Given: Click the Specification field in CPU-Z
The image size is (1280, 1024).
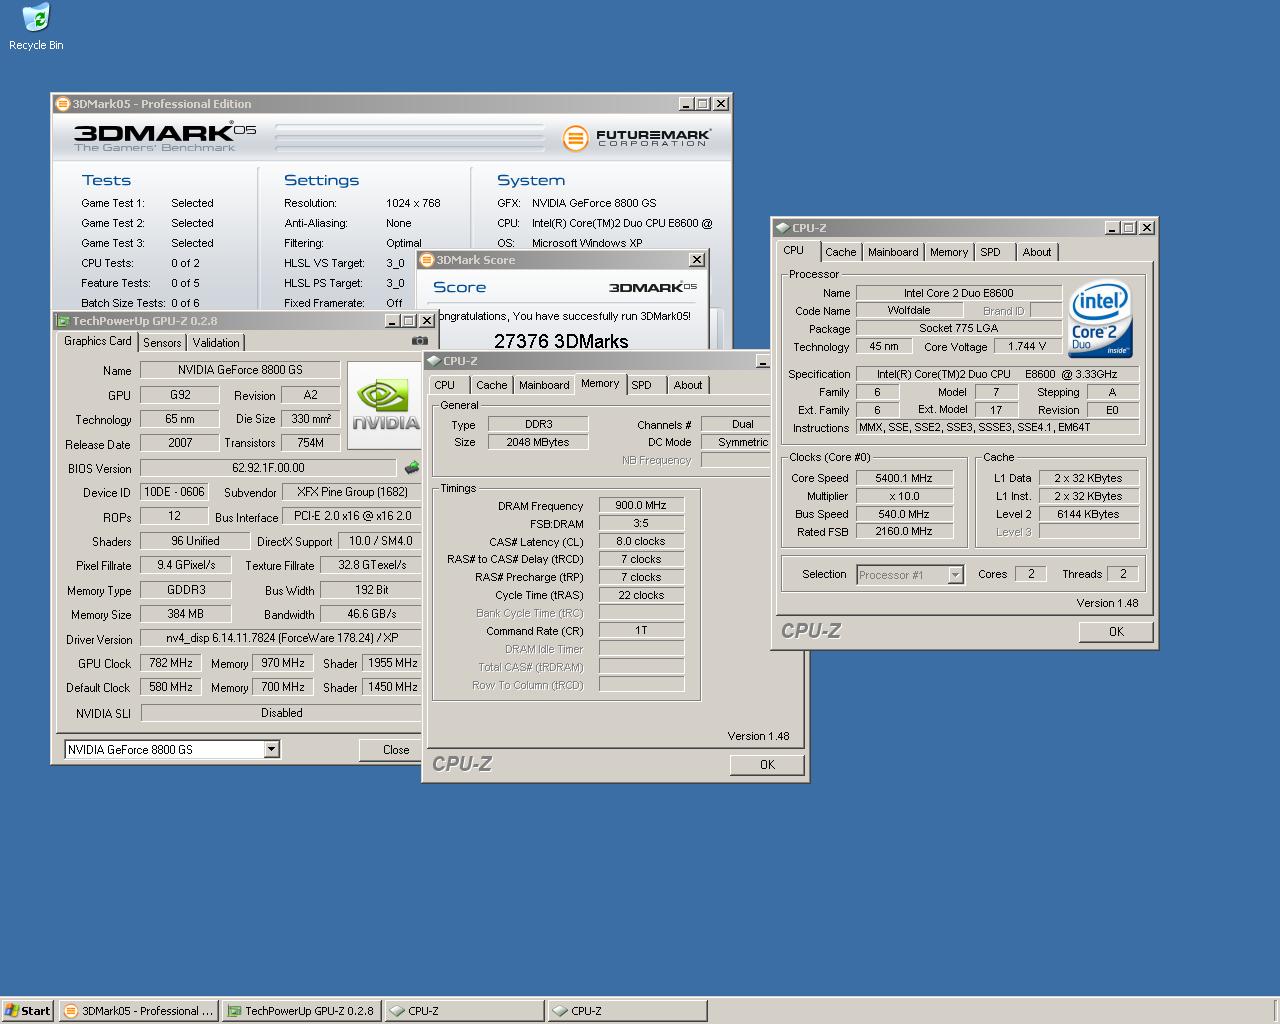Looking at the screenshot, I should point(997,374).
